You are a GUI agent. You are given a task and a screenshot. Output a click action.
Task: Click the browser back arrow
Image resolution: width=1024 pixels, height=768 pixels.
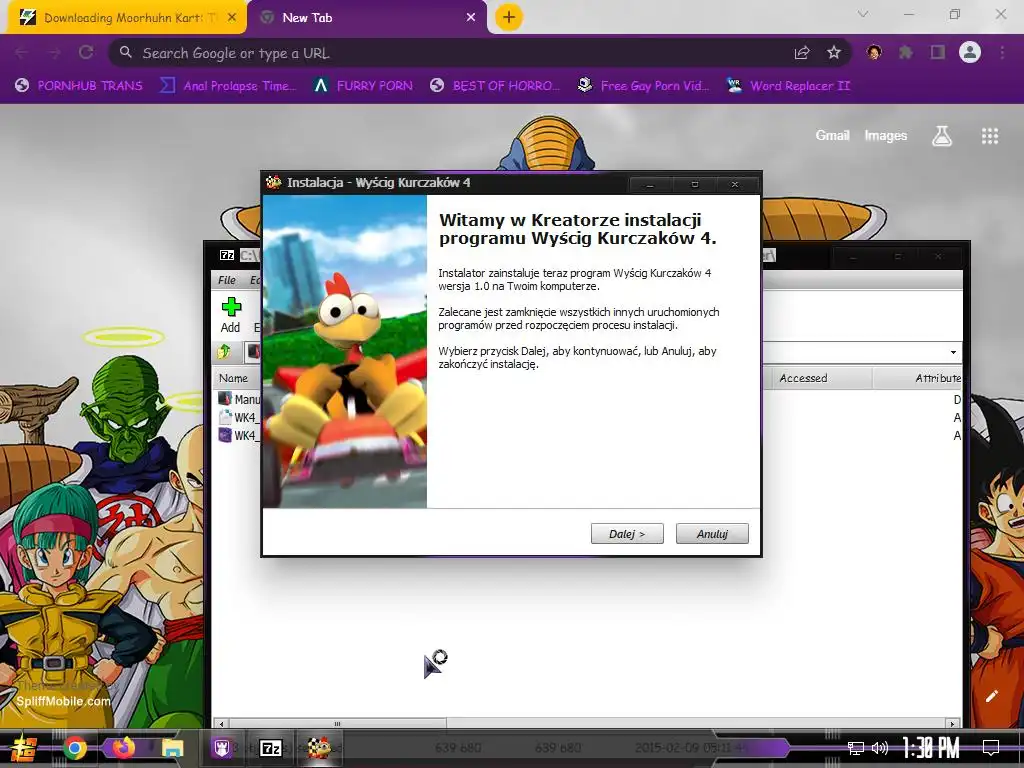click(x=22, y=52)
